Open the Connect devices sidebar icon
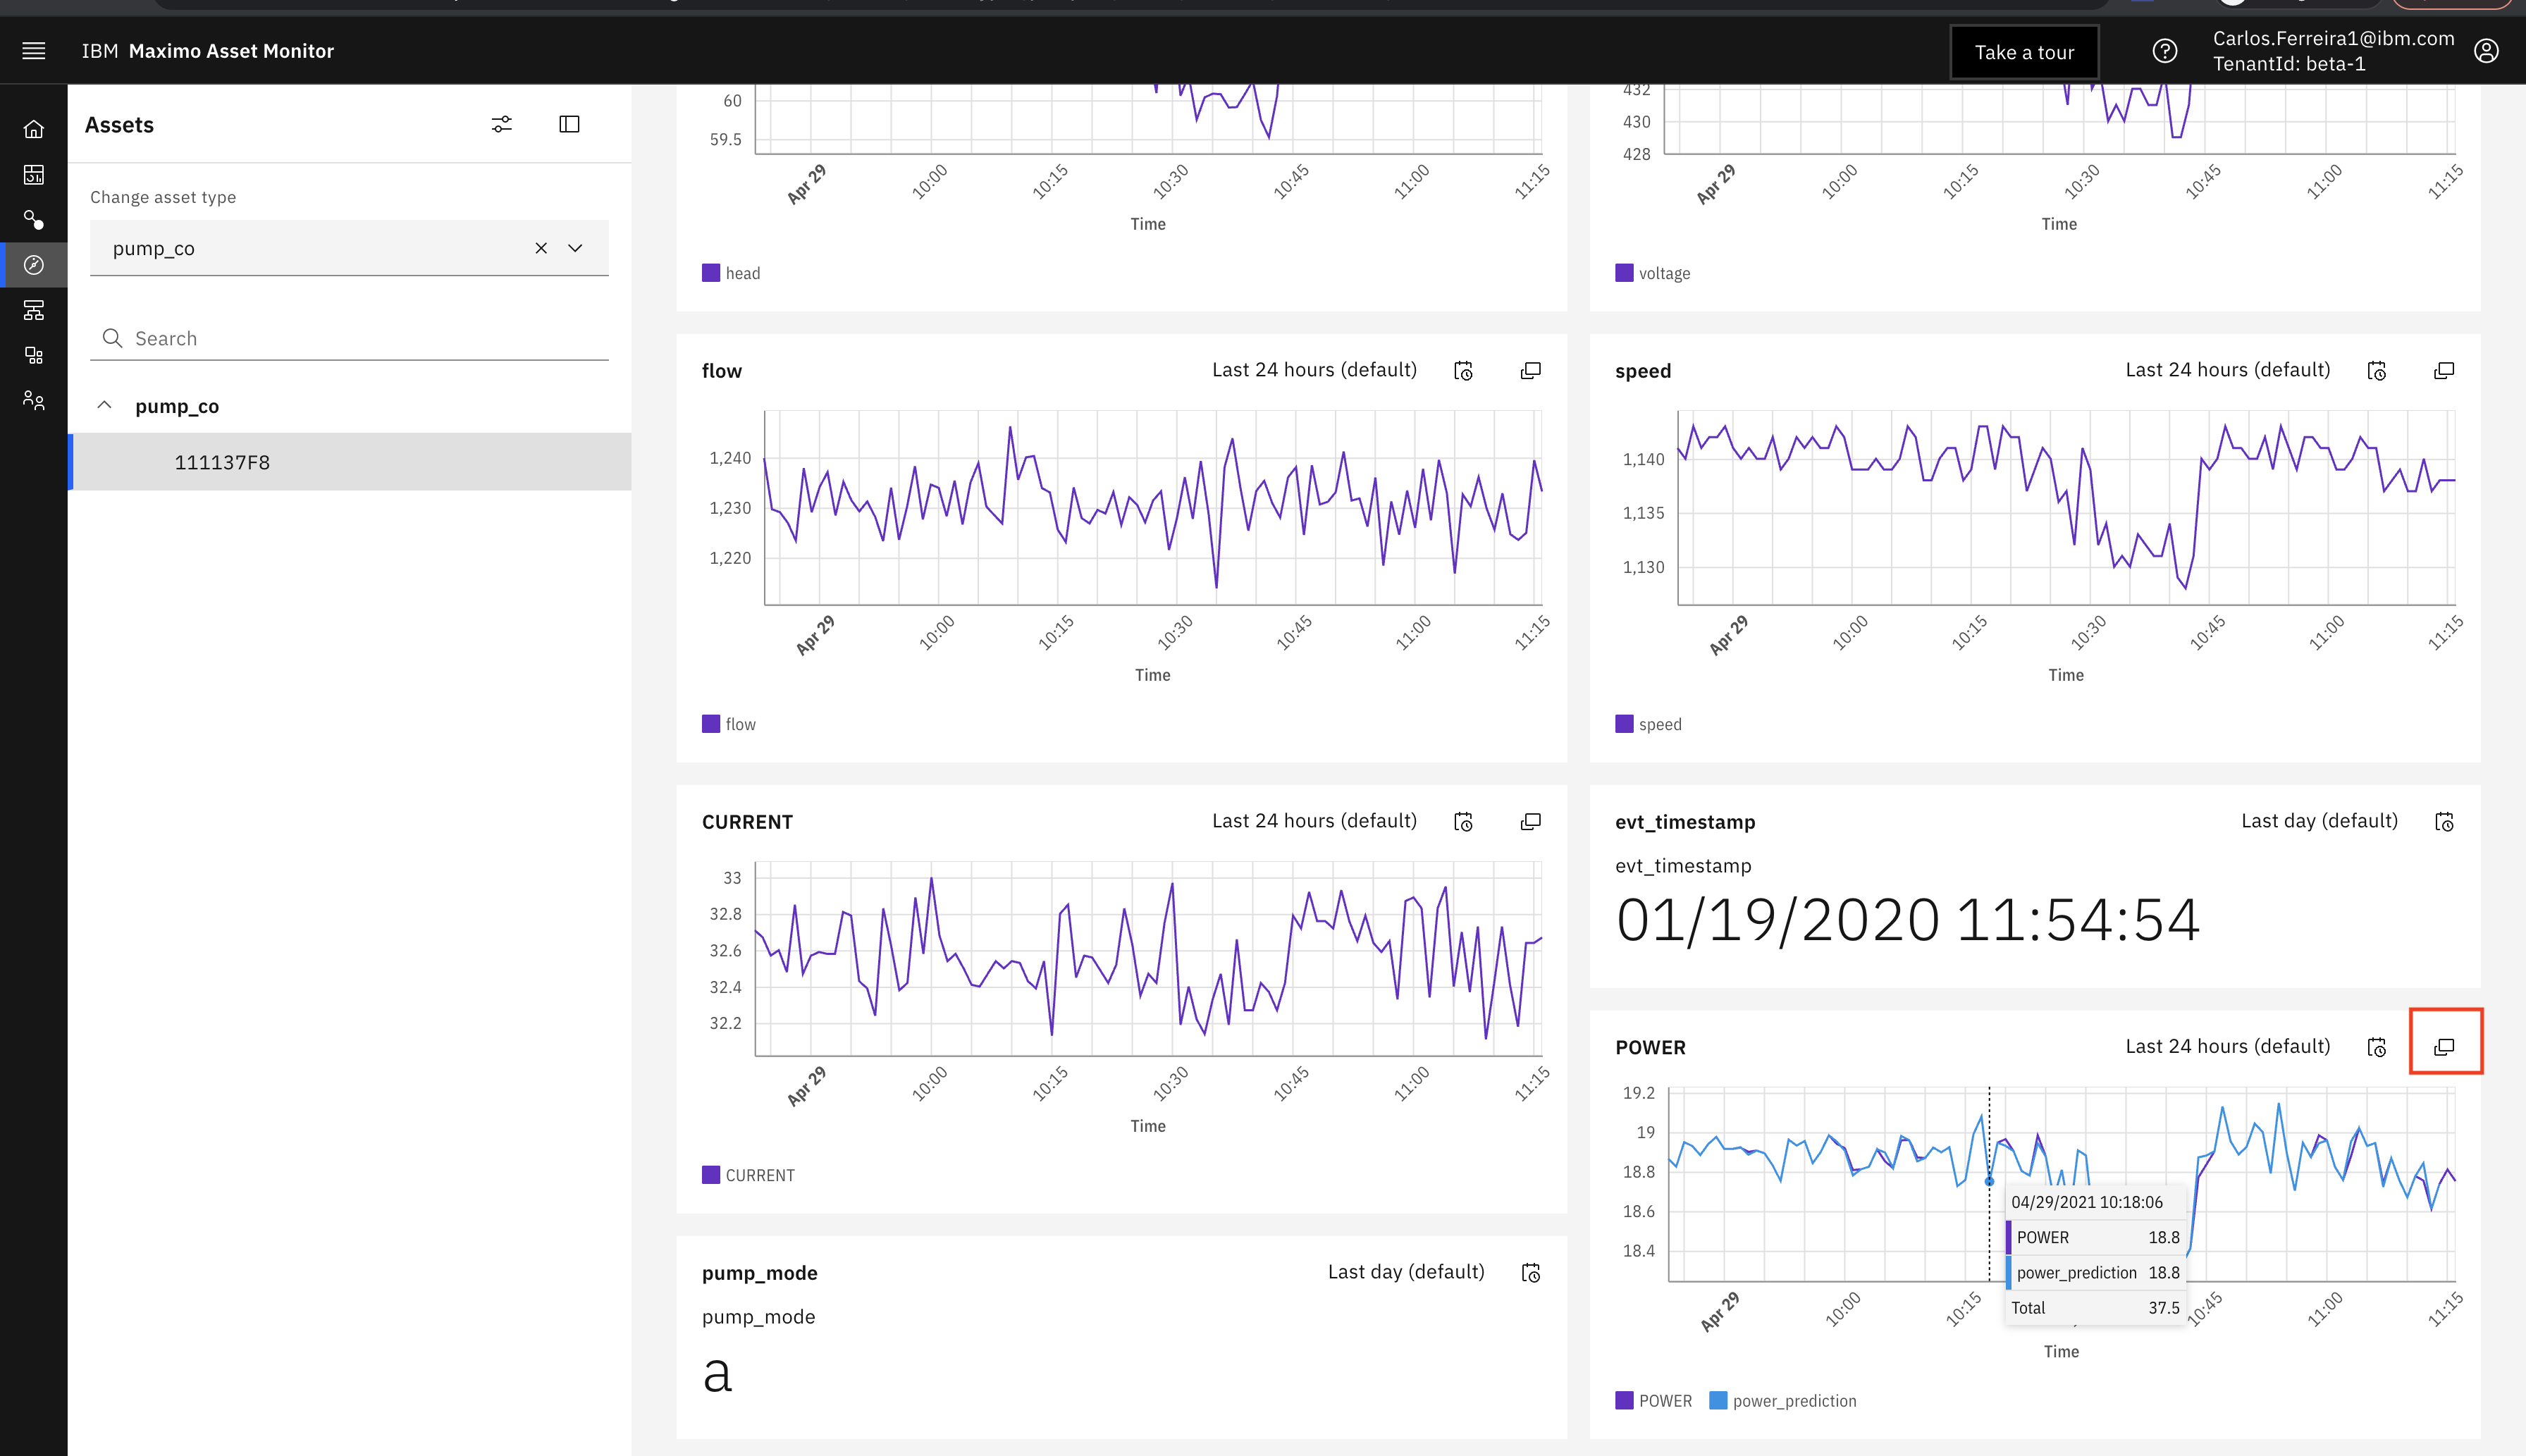Screen dimensions: 2526x1456 click(34, 219)
